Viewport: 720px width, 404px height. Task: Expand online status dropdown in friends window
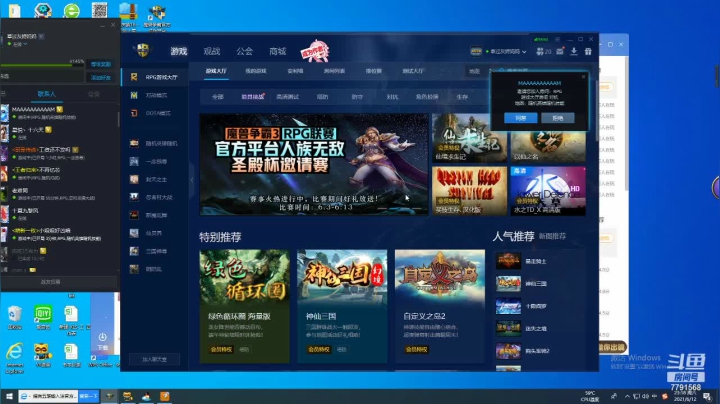tap(25, 44)
